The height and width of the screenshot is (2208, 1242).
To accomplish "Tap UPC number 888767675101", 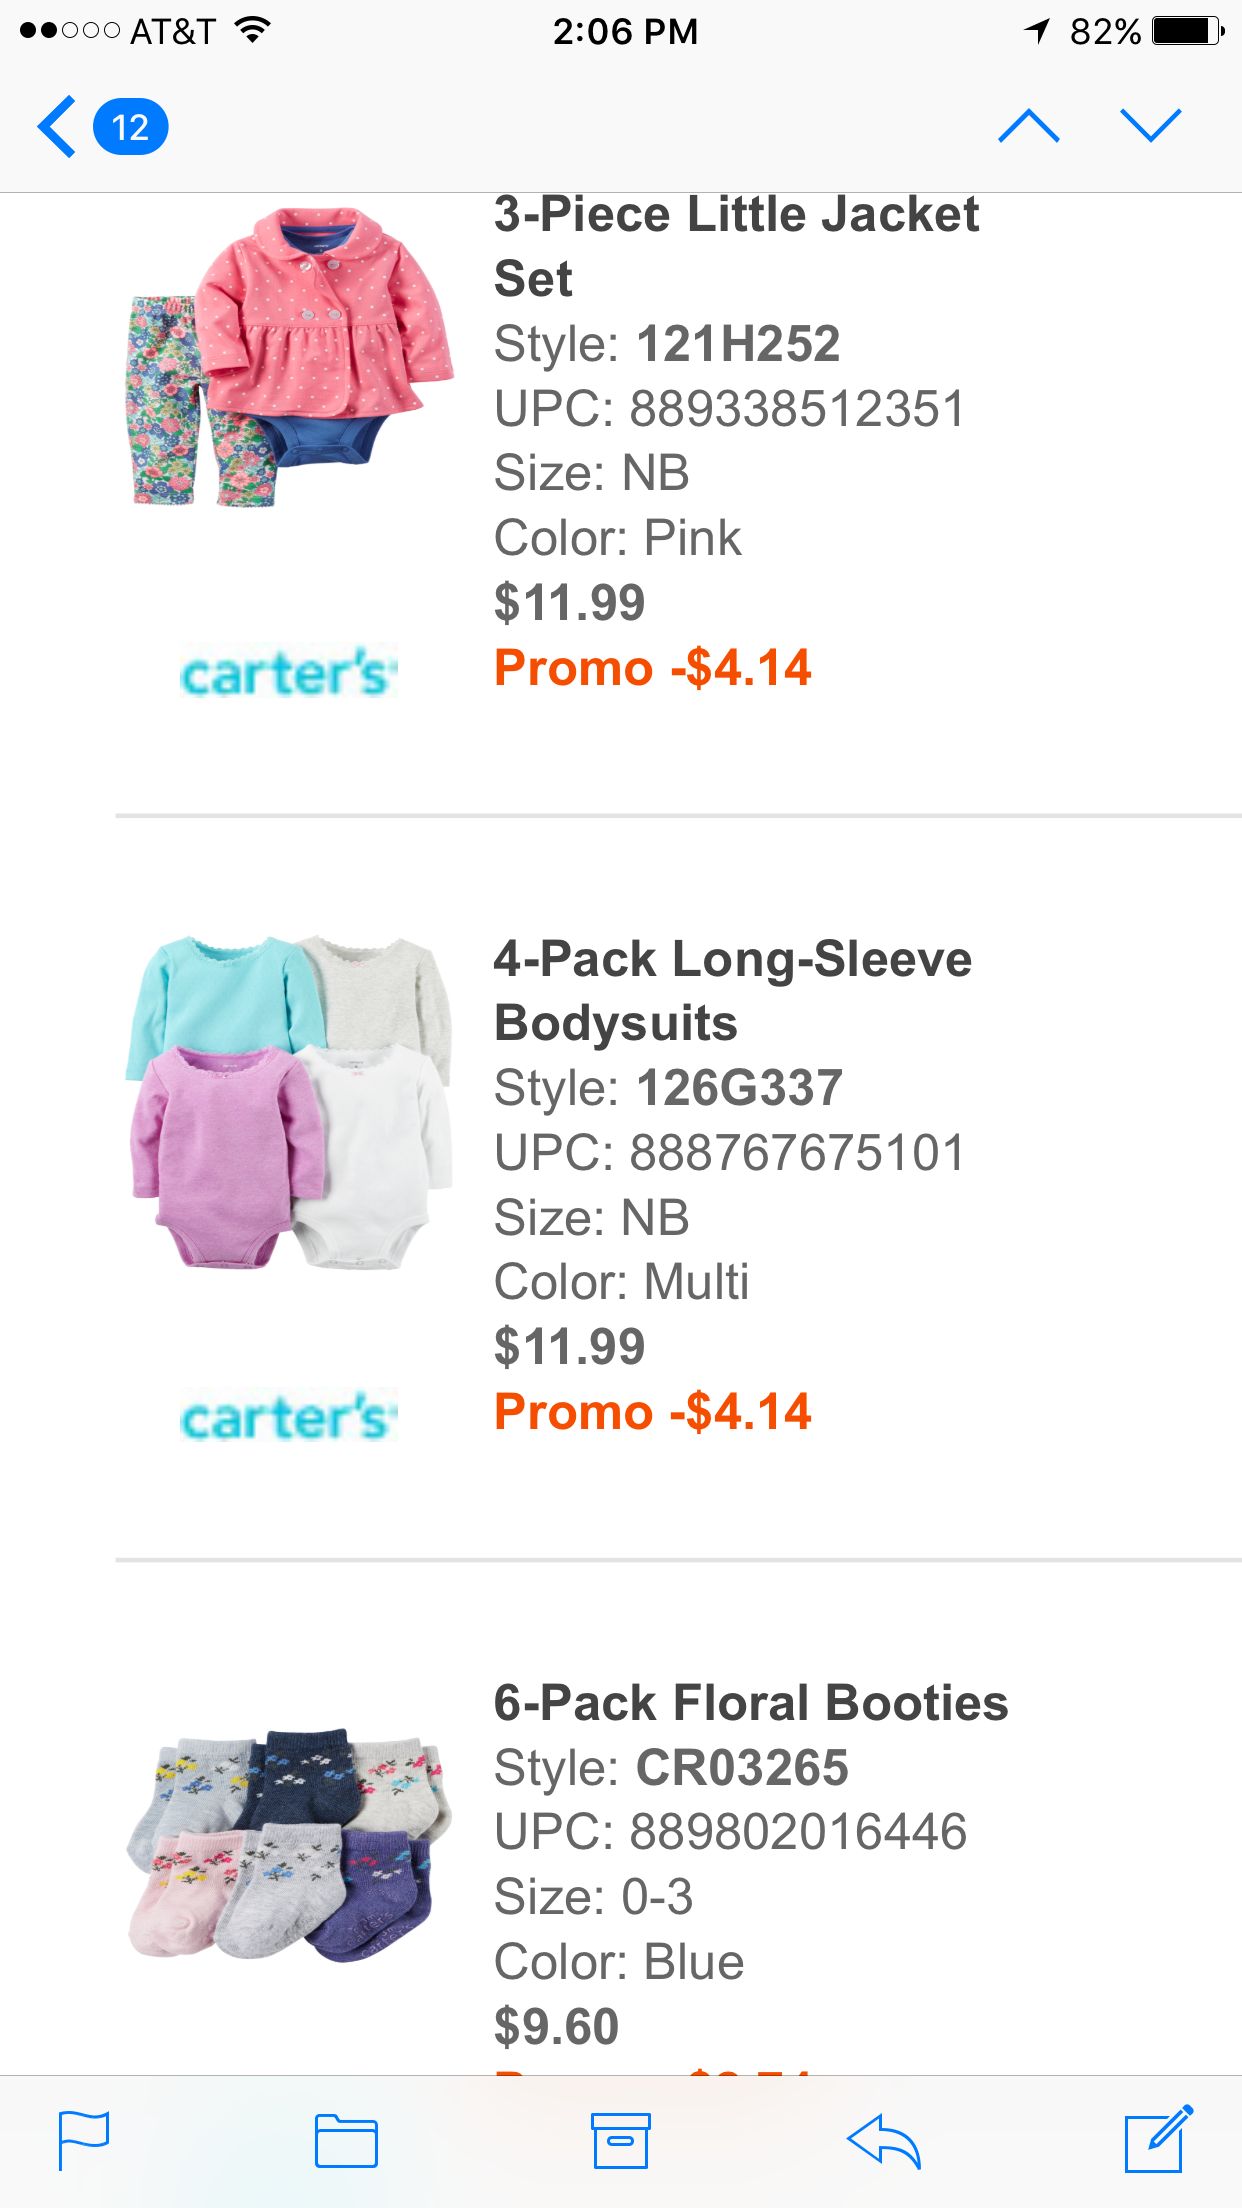I will click(x=797, y=1153).
